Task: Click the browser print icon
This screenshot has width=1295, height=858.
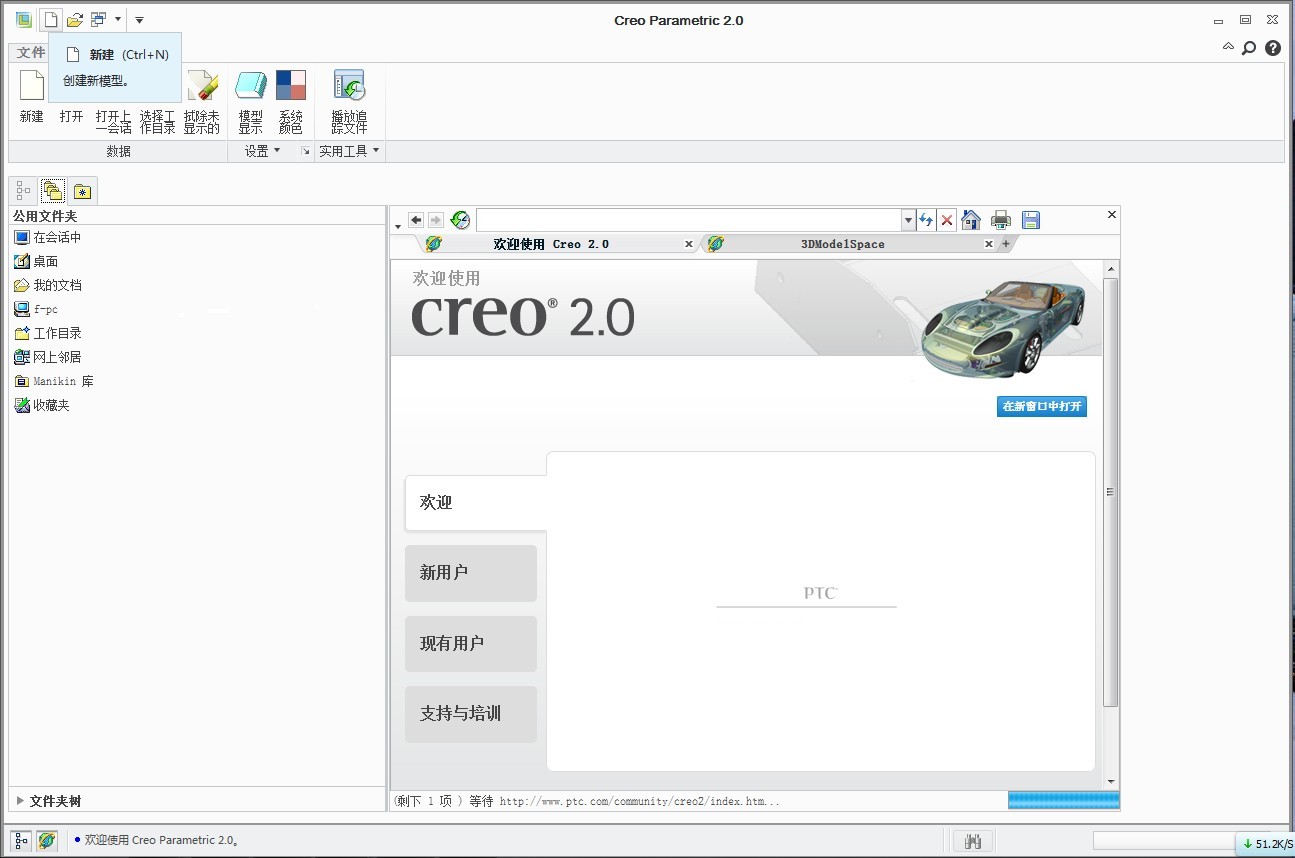Action: pyautogui.click(x=1001, y=220)
